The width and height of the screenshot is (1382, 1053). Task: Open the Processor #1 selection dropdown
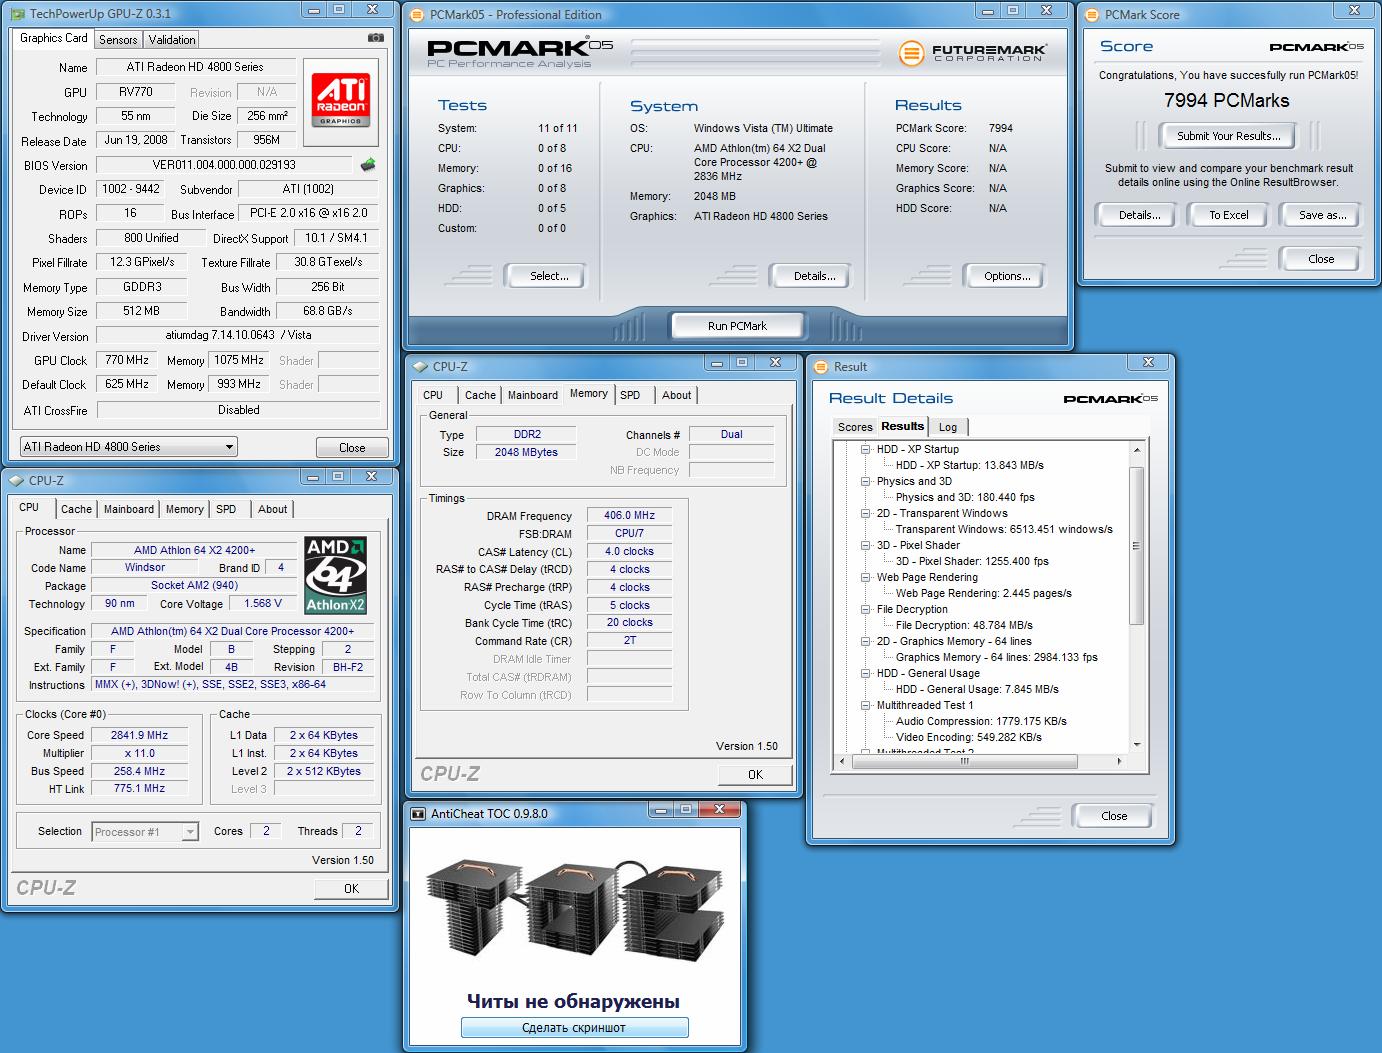click(145, 832)
